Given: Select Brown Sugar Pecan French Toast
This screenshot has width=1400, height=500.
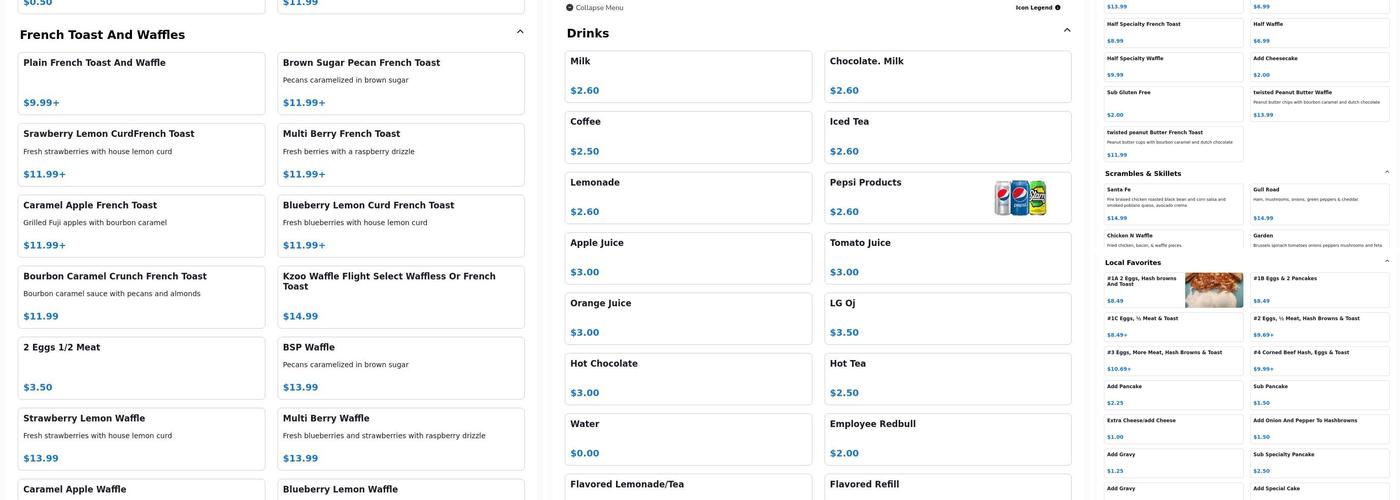Looking at the screenshot, I should tap(401, 83).
